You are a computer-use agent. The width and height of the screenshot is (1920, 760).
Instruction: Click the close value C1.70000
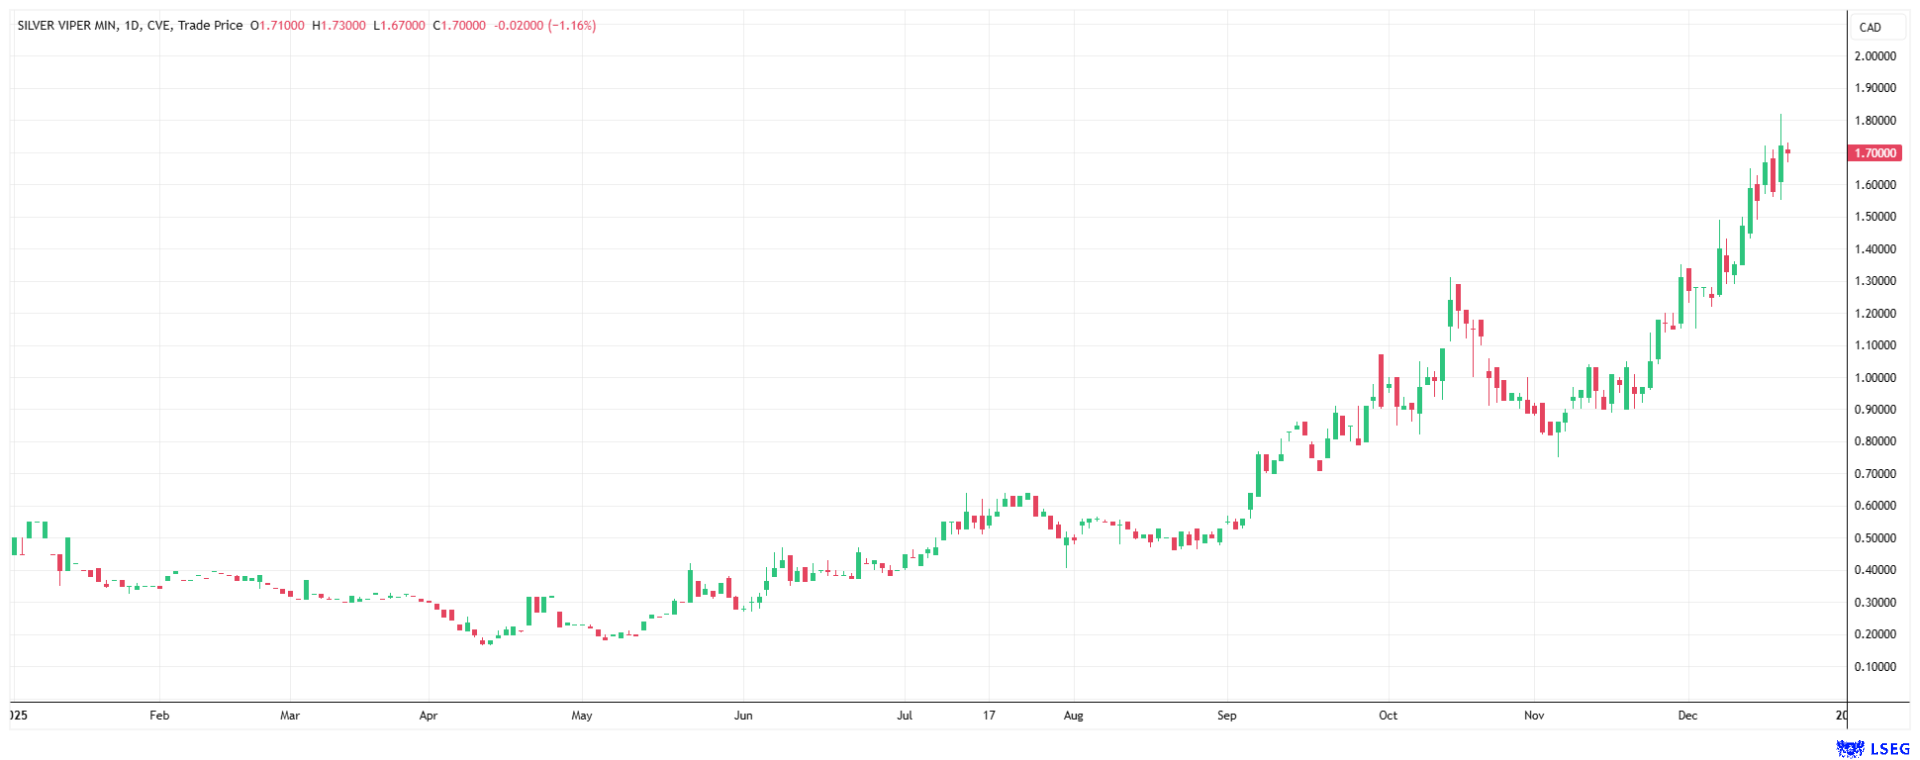tap(459, 26)
